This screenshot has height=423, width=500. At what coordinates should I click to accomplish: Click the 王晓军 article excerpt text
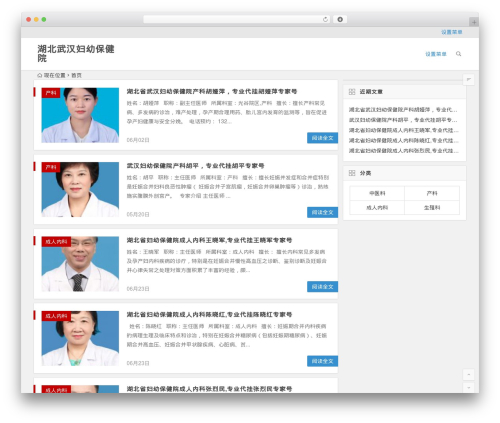227,261
